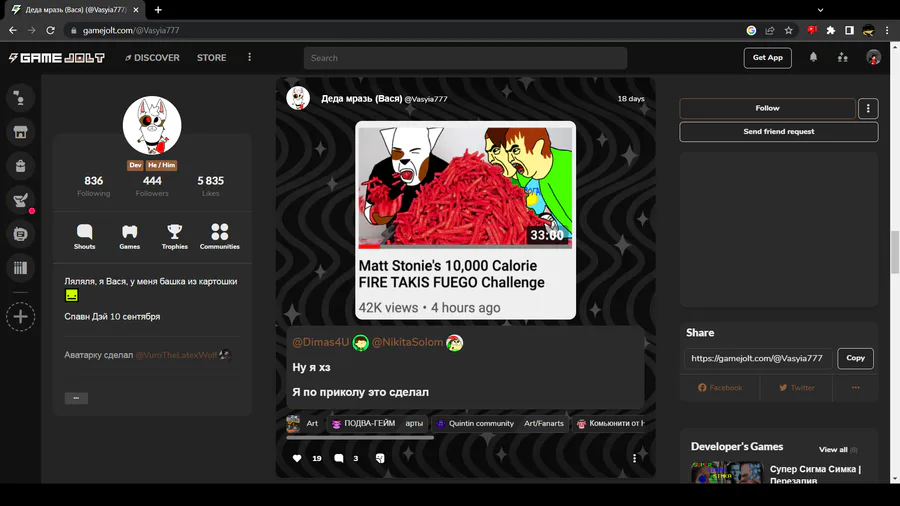Open the backpack icon in sidebar
Viewport: 900px width, 506px height.
coord(20,166)
